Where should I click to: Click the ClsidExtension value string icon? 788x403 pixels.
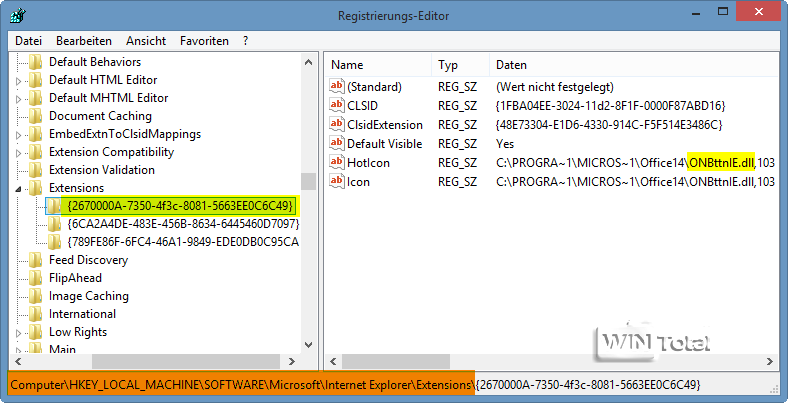[x=336, y=125]
